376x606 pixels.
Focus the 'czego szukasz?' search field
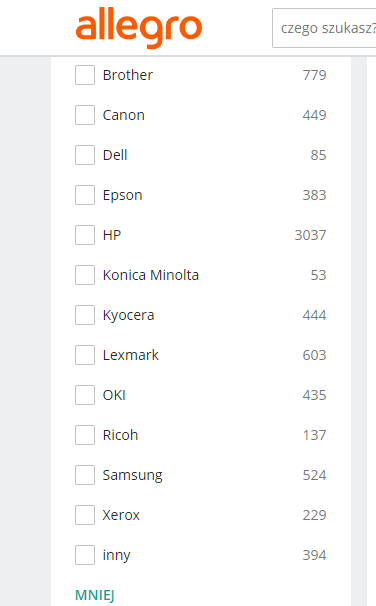tap(324, 28)
